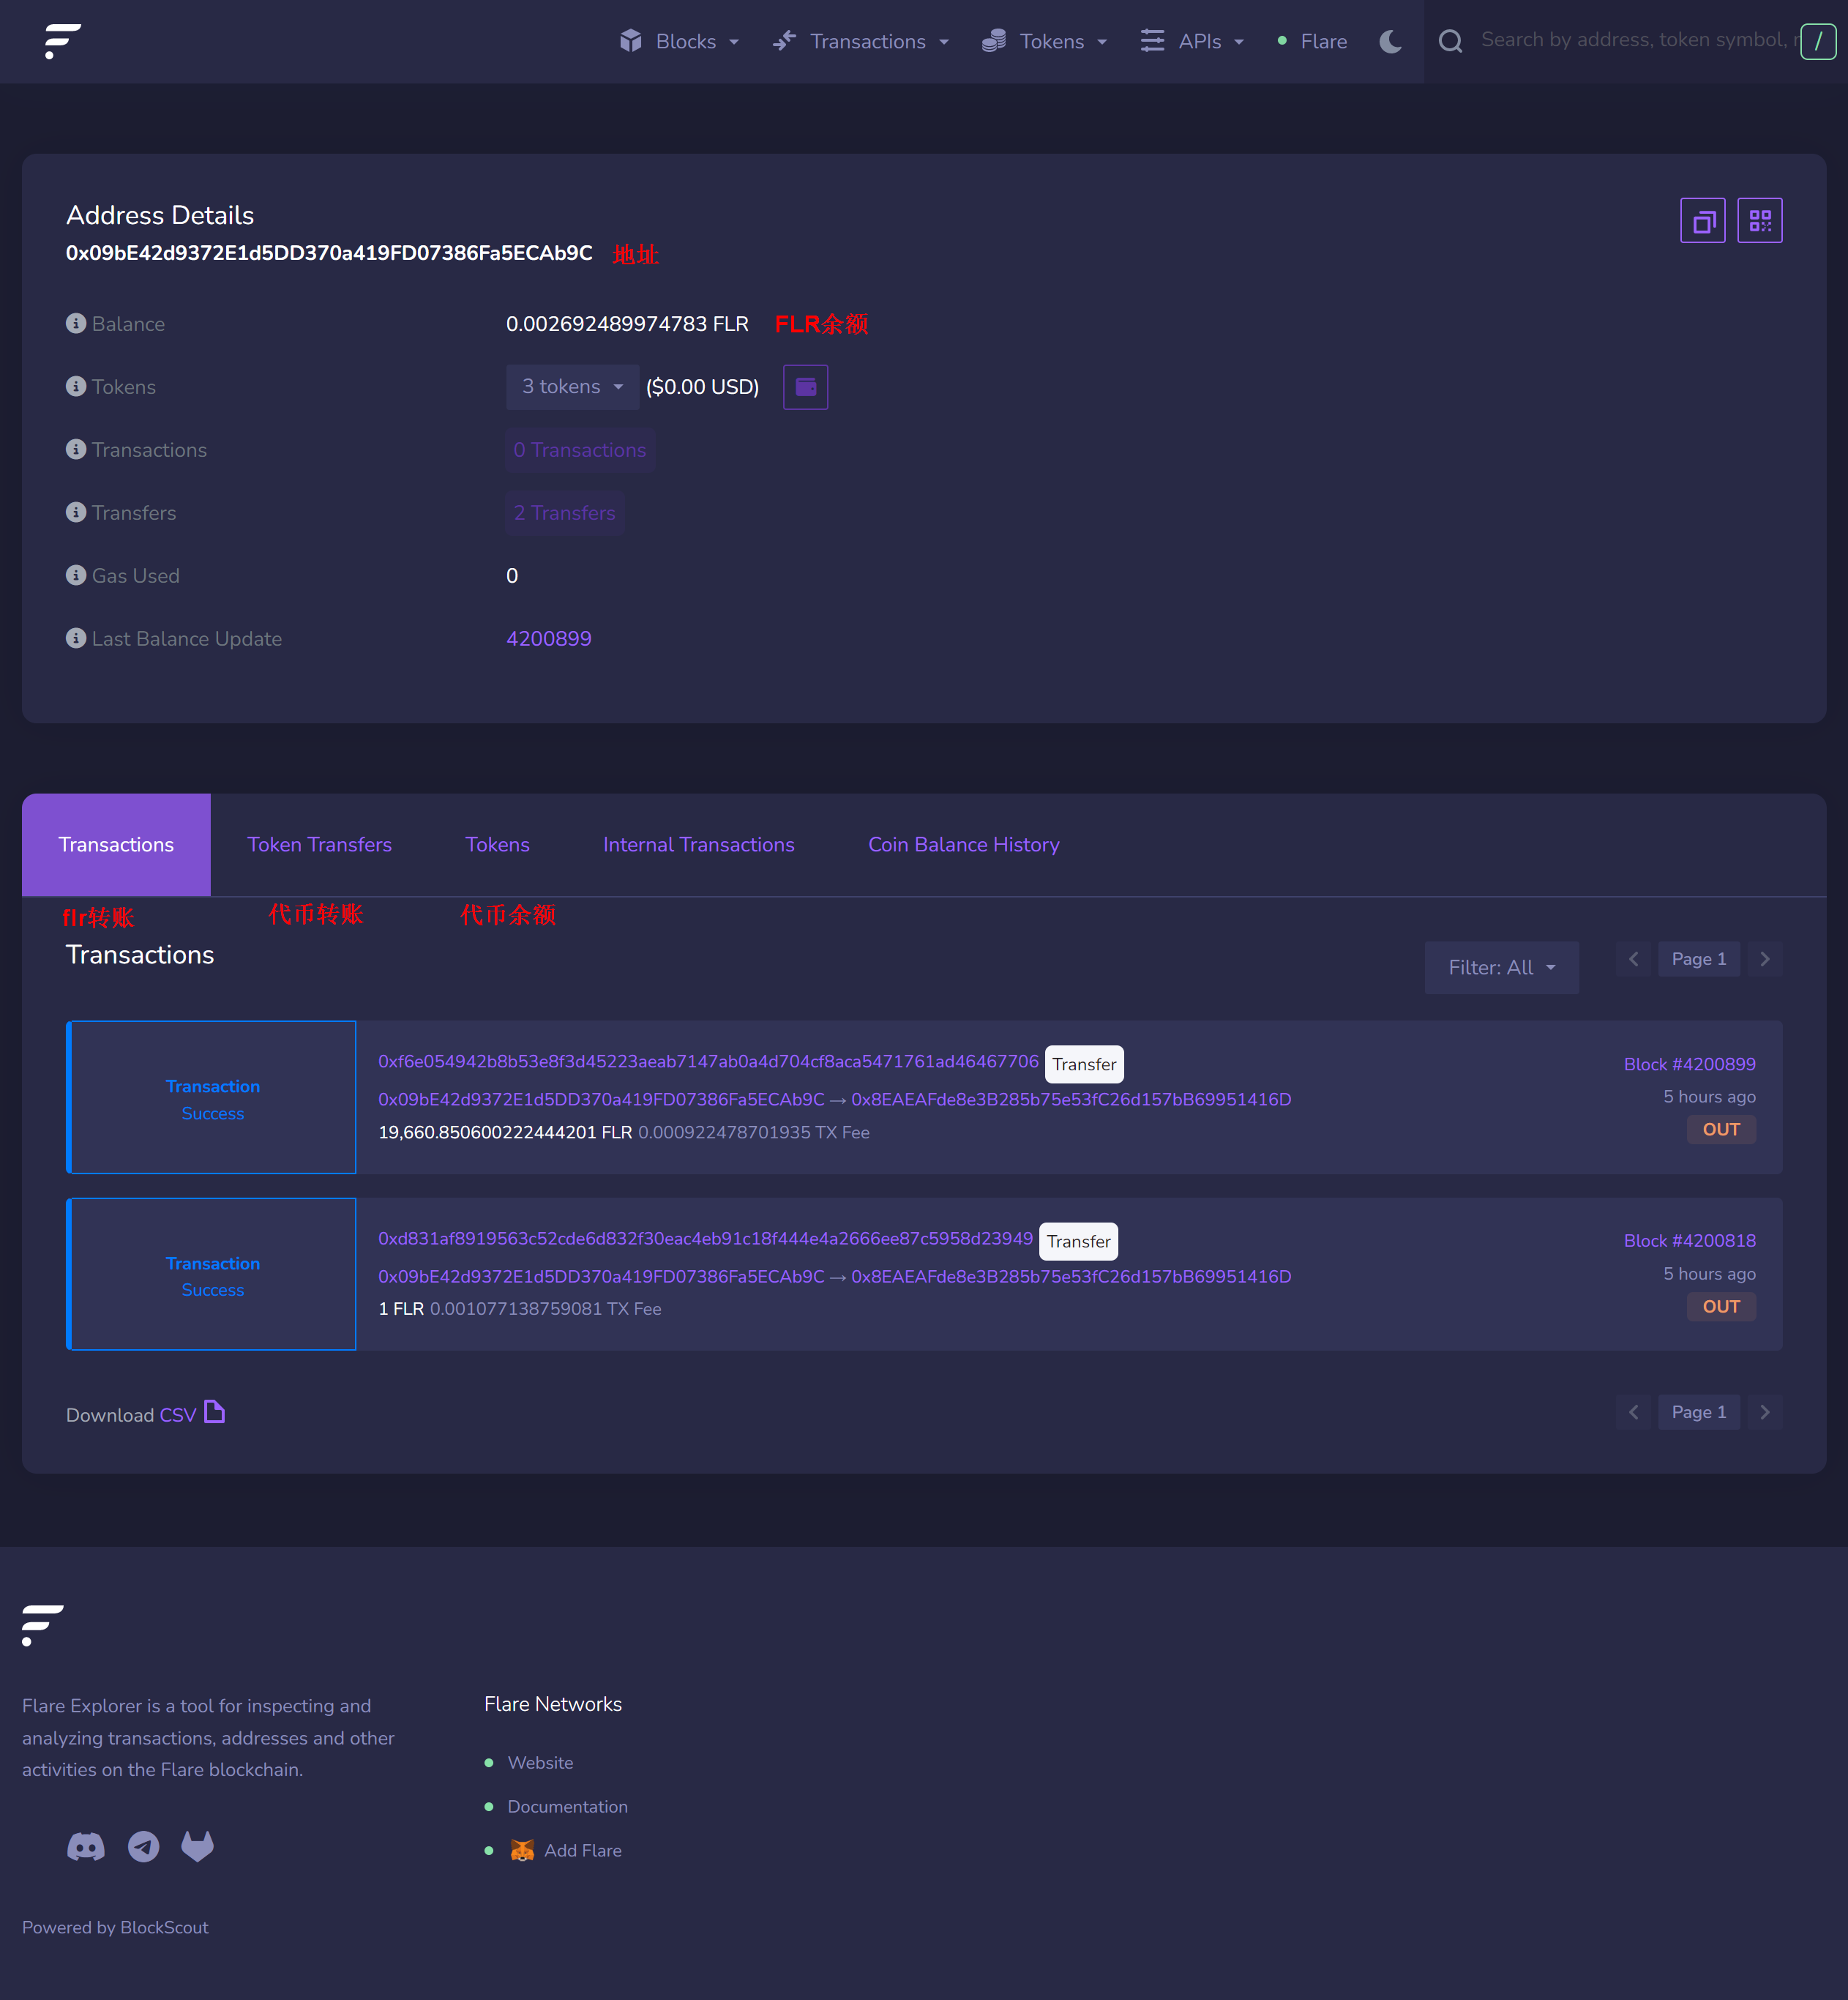The height and width of the screenshot is (2000, 1848).
Task: Show QR code for address
Action: (1759, 220)
